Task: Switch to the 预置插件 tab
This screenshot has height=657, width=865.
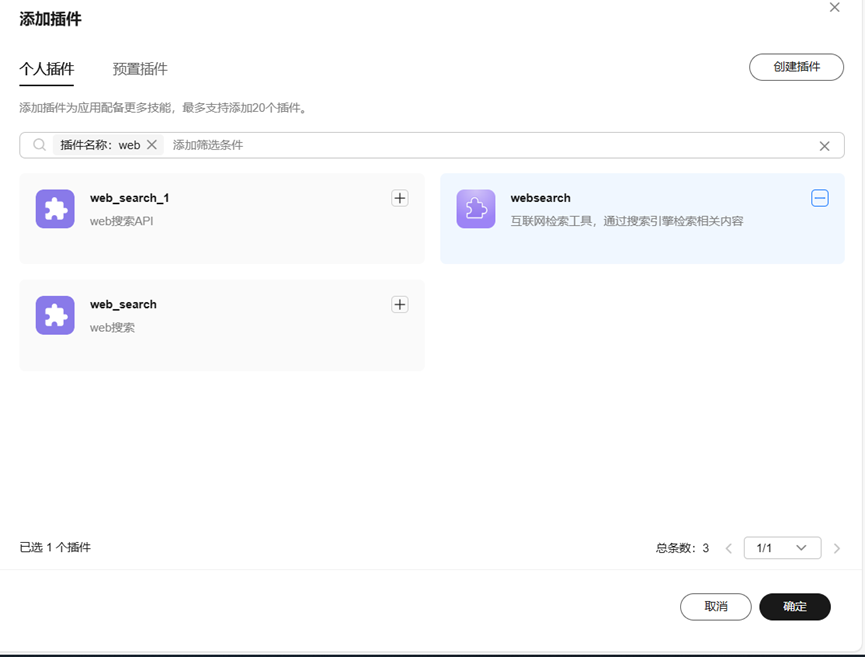Action: (140, 69)
